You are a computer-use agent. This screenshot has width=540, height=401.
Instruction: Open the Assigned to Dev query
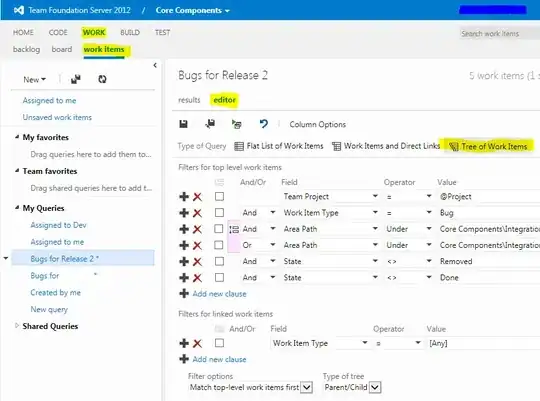(59, 225)
